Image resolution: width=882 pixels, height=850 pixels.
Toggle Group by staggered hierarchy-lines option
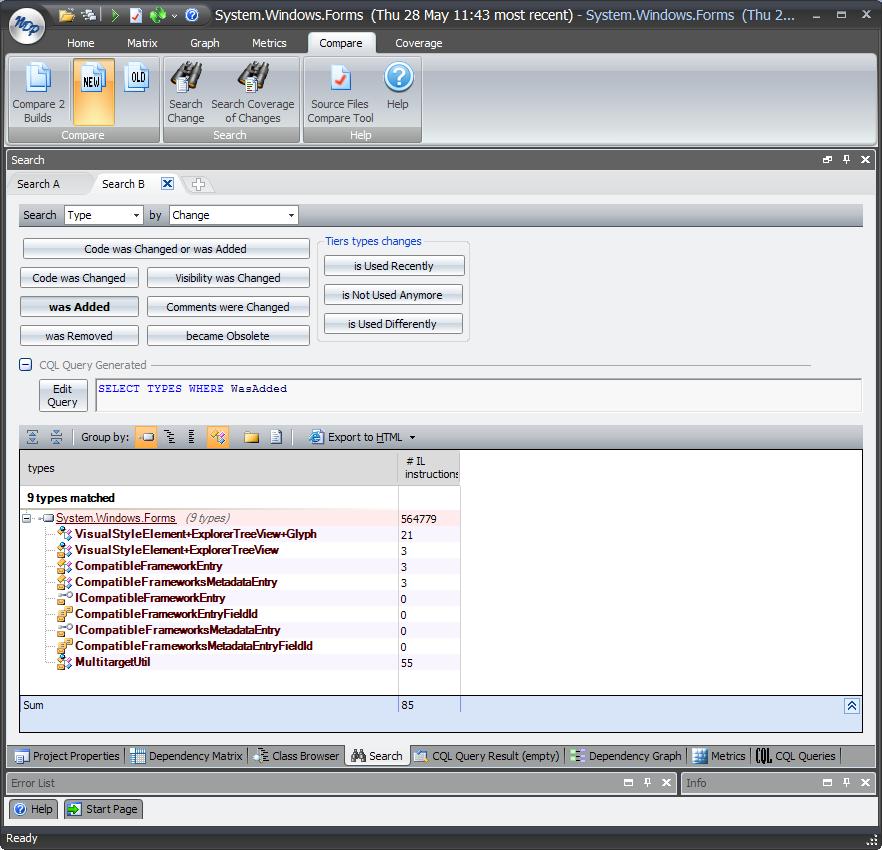coord(169,437)
